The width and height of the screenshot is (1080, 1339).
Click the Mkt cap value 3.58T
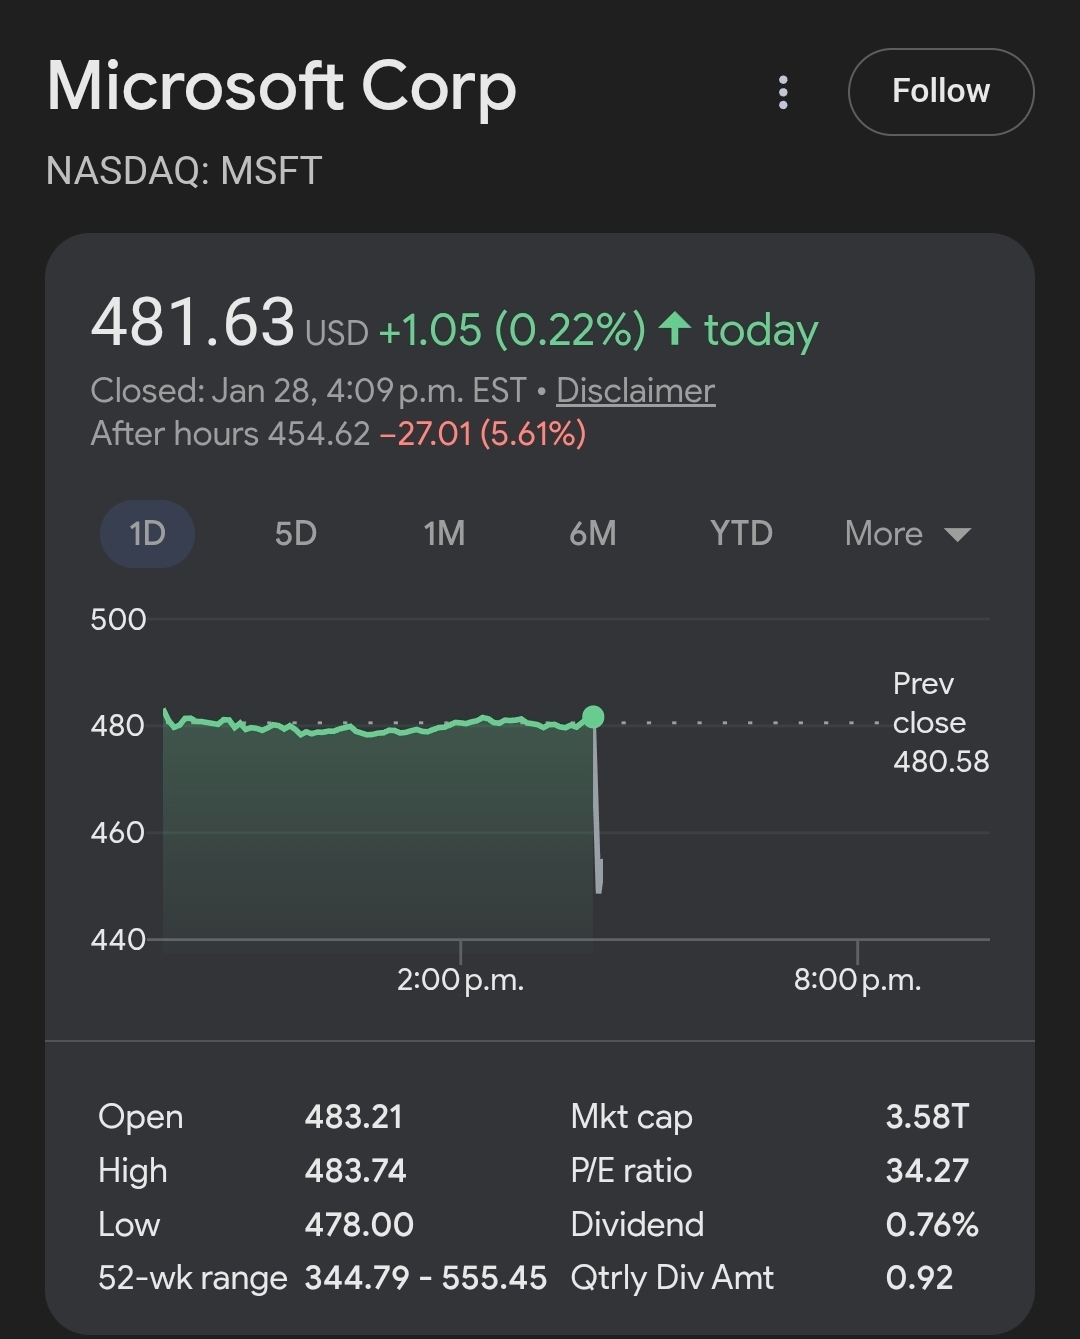[x=926, y=1116]
